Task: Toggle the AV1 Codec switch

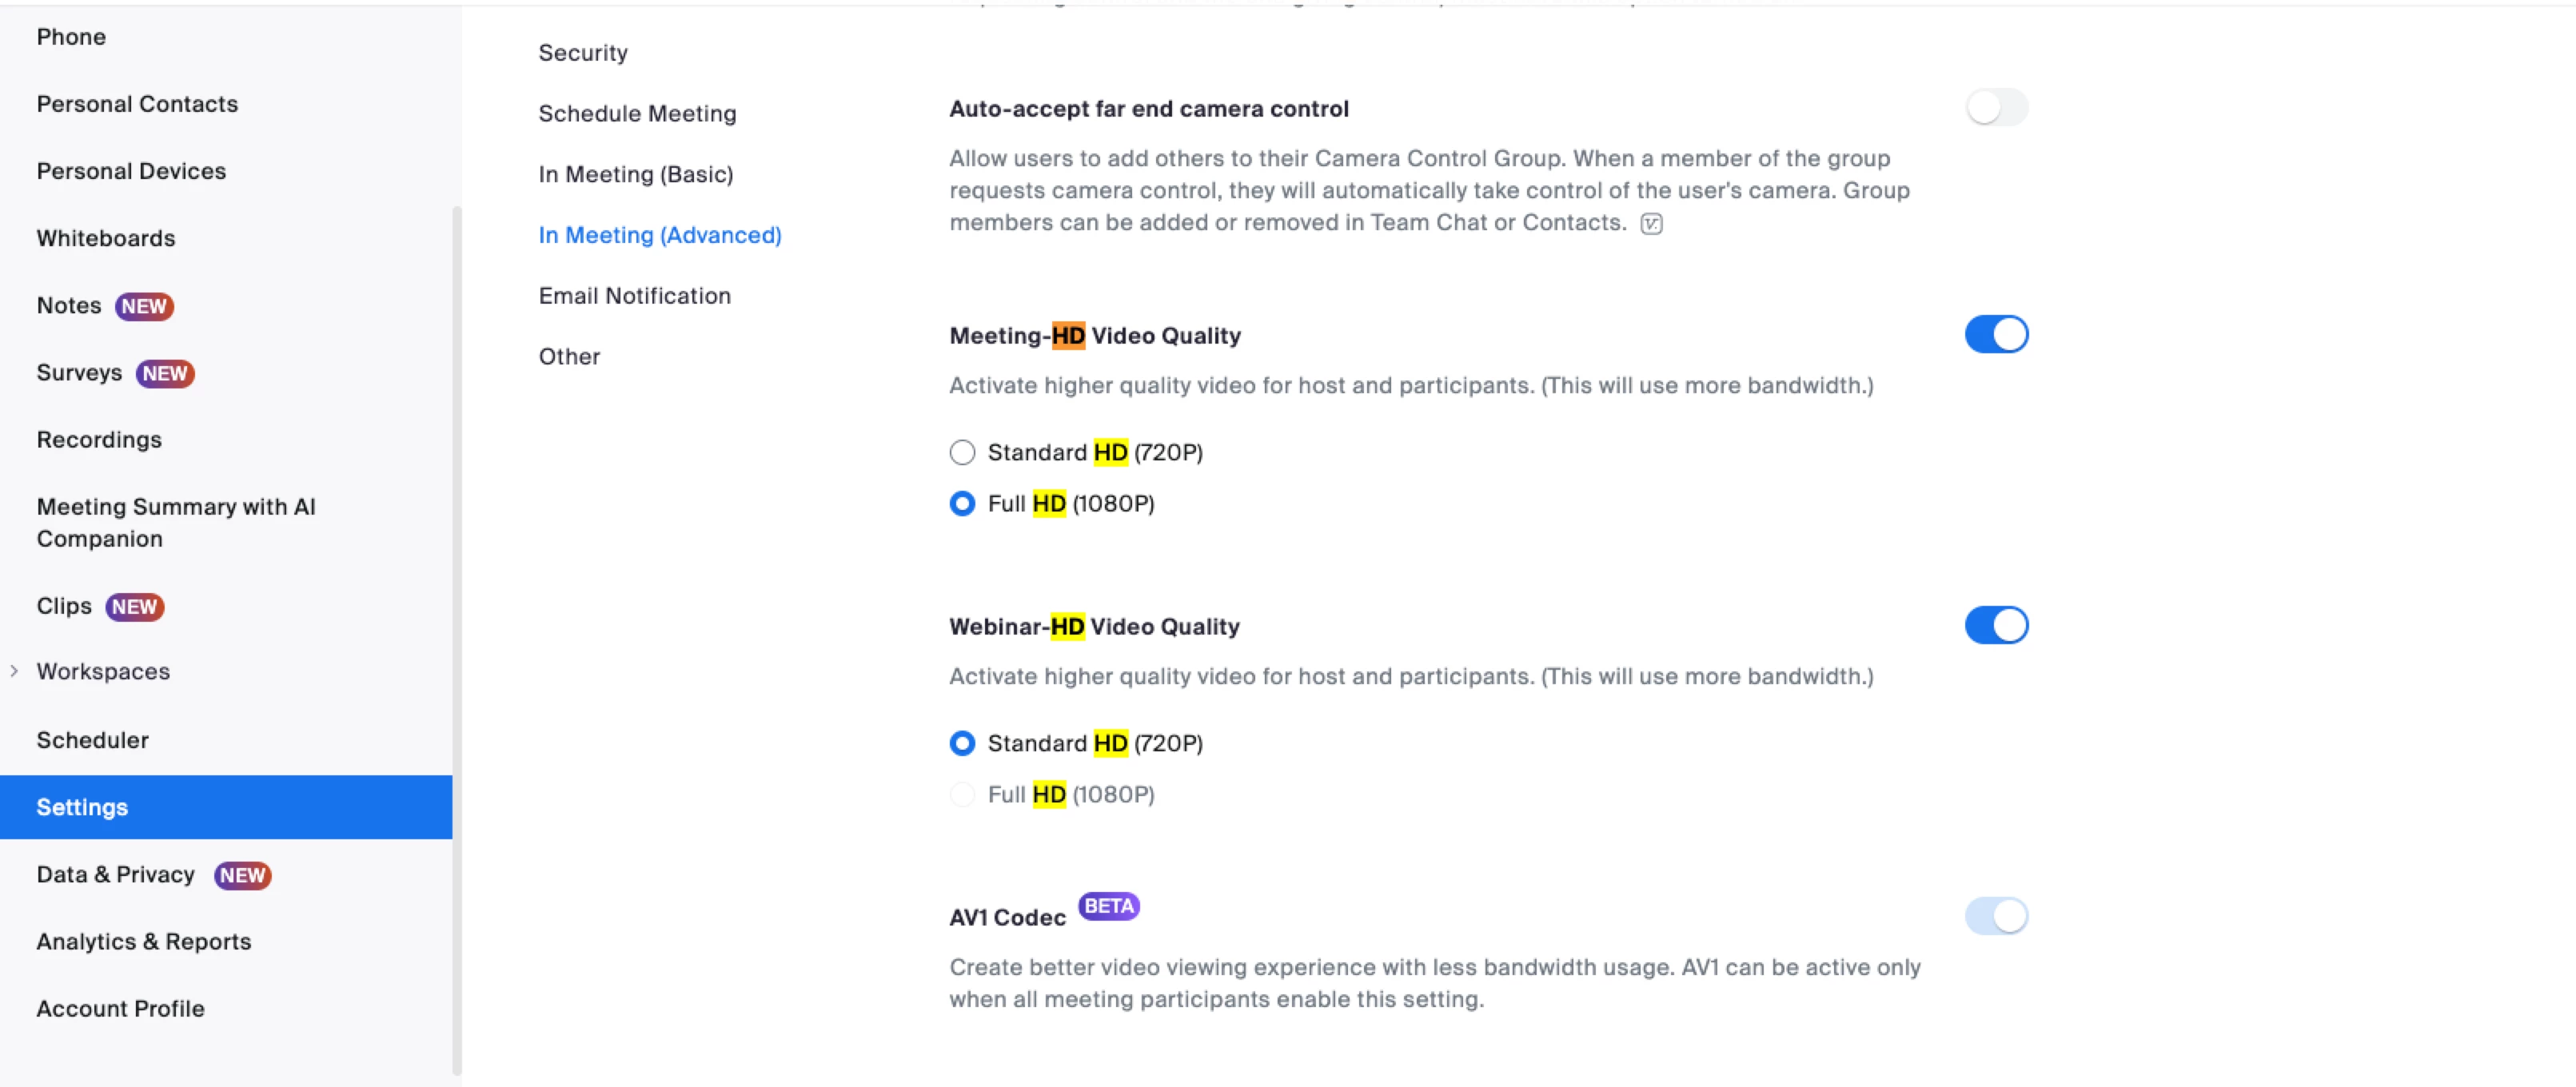Action: tap(1995, 916)
